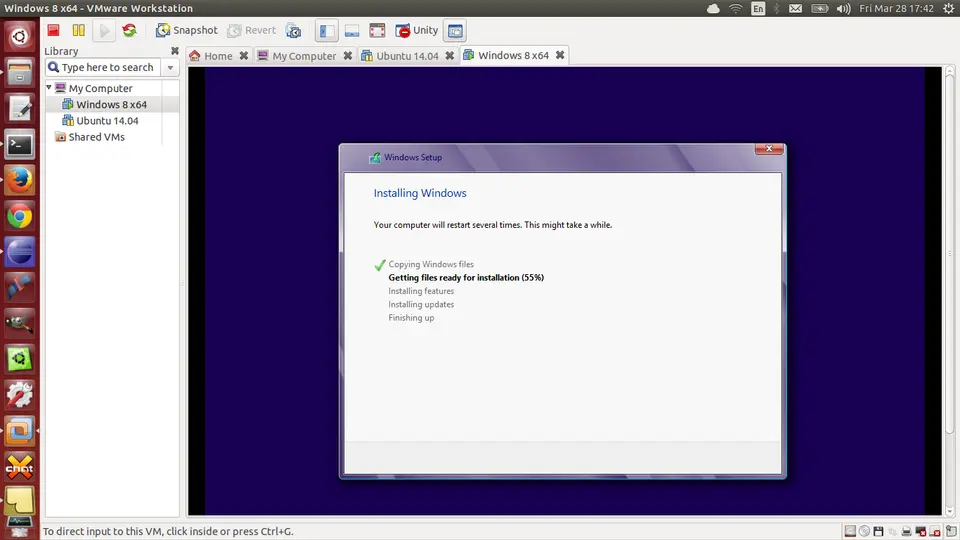Open the text editor in the launcher
The image size is (960, 540).
[20, 109]
